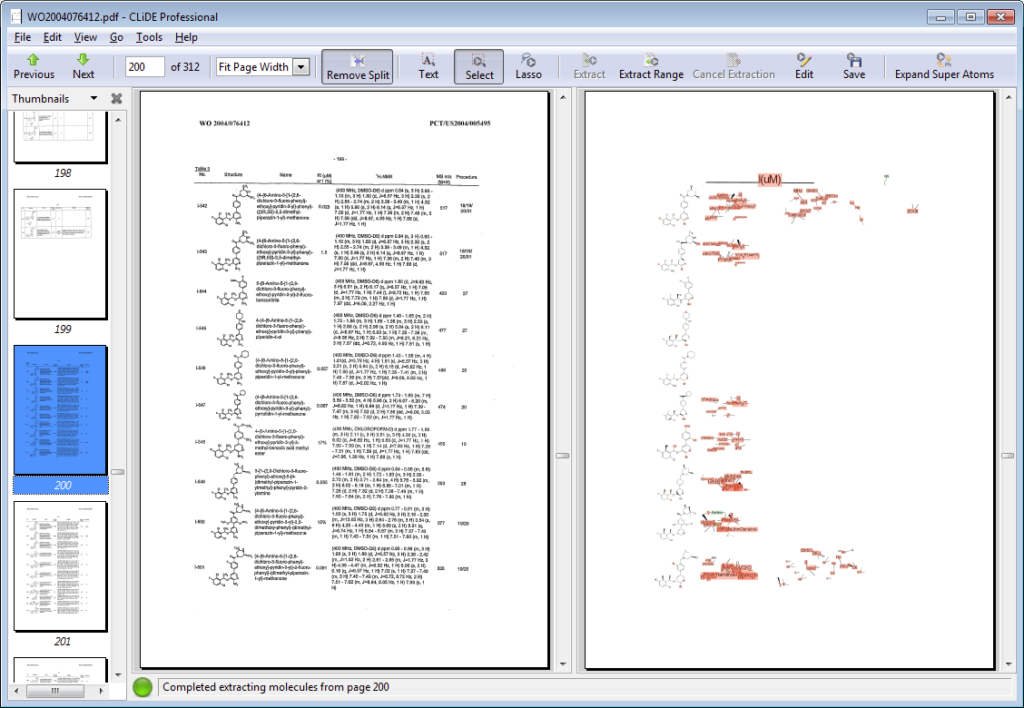This screenshot has height=708, width=1024.
Task: Click the green status indicator
Action: [144, 687]
